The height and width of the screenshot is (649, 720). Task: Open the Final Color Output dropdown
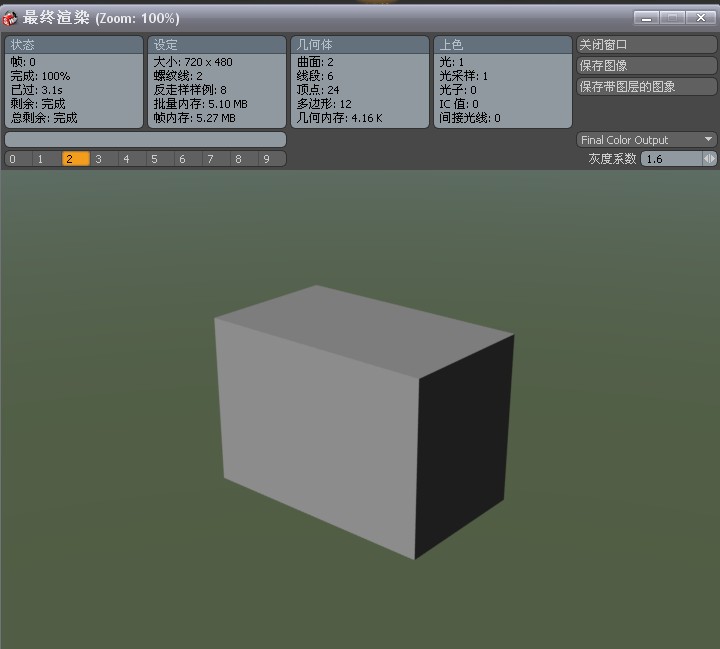click(x=646, y=140)
